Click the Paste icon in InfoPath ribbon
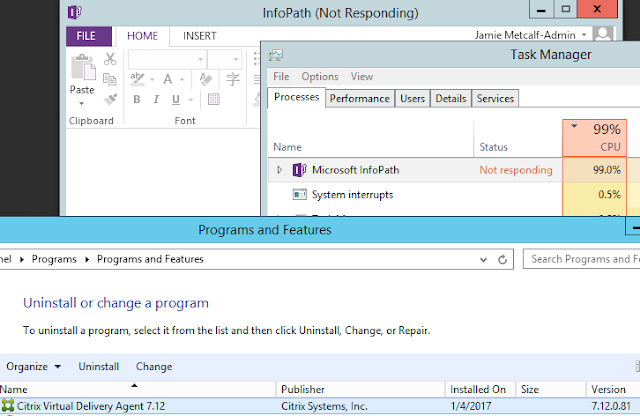This screenshot has height=416, width=640. point(83,67)
